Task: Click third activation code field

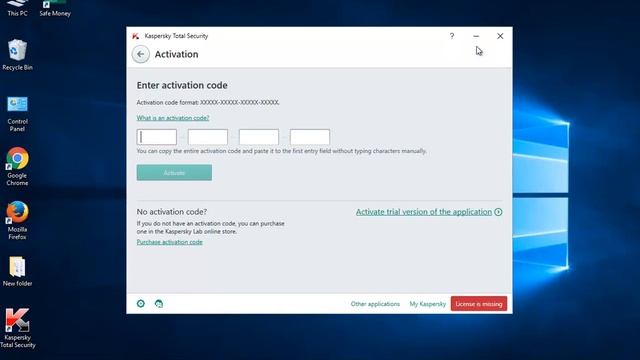Action: pos(259,137)
